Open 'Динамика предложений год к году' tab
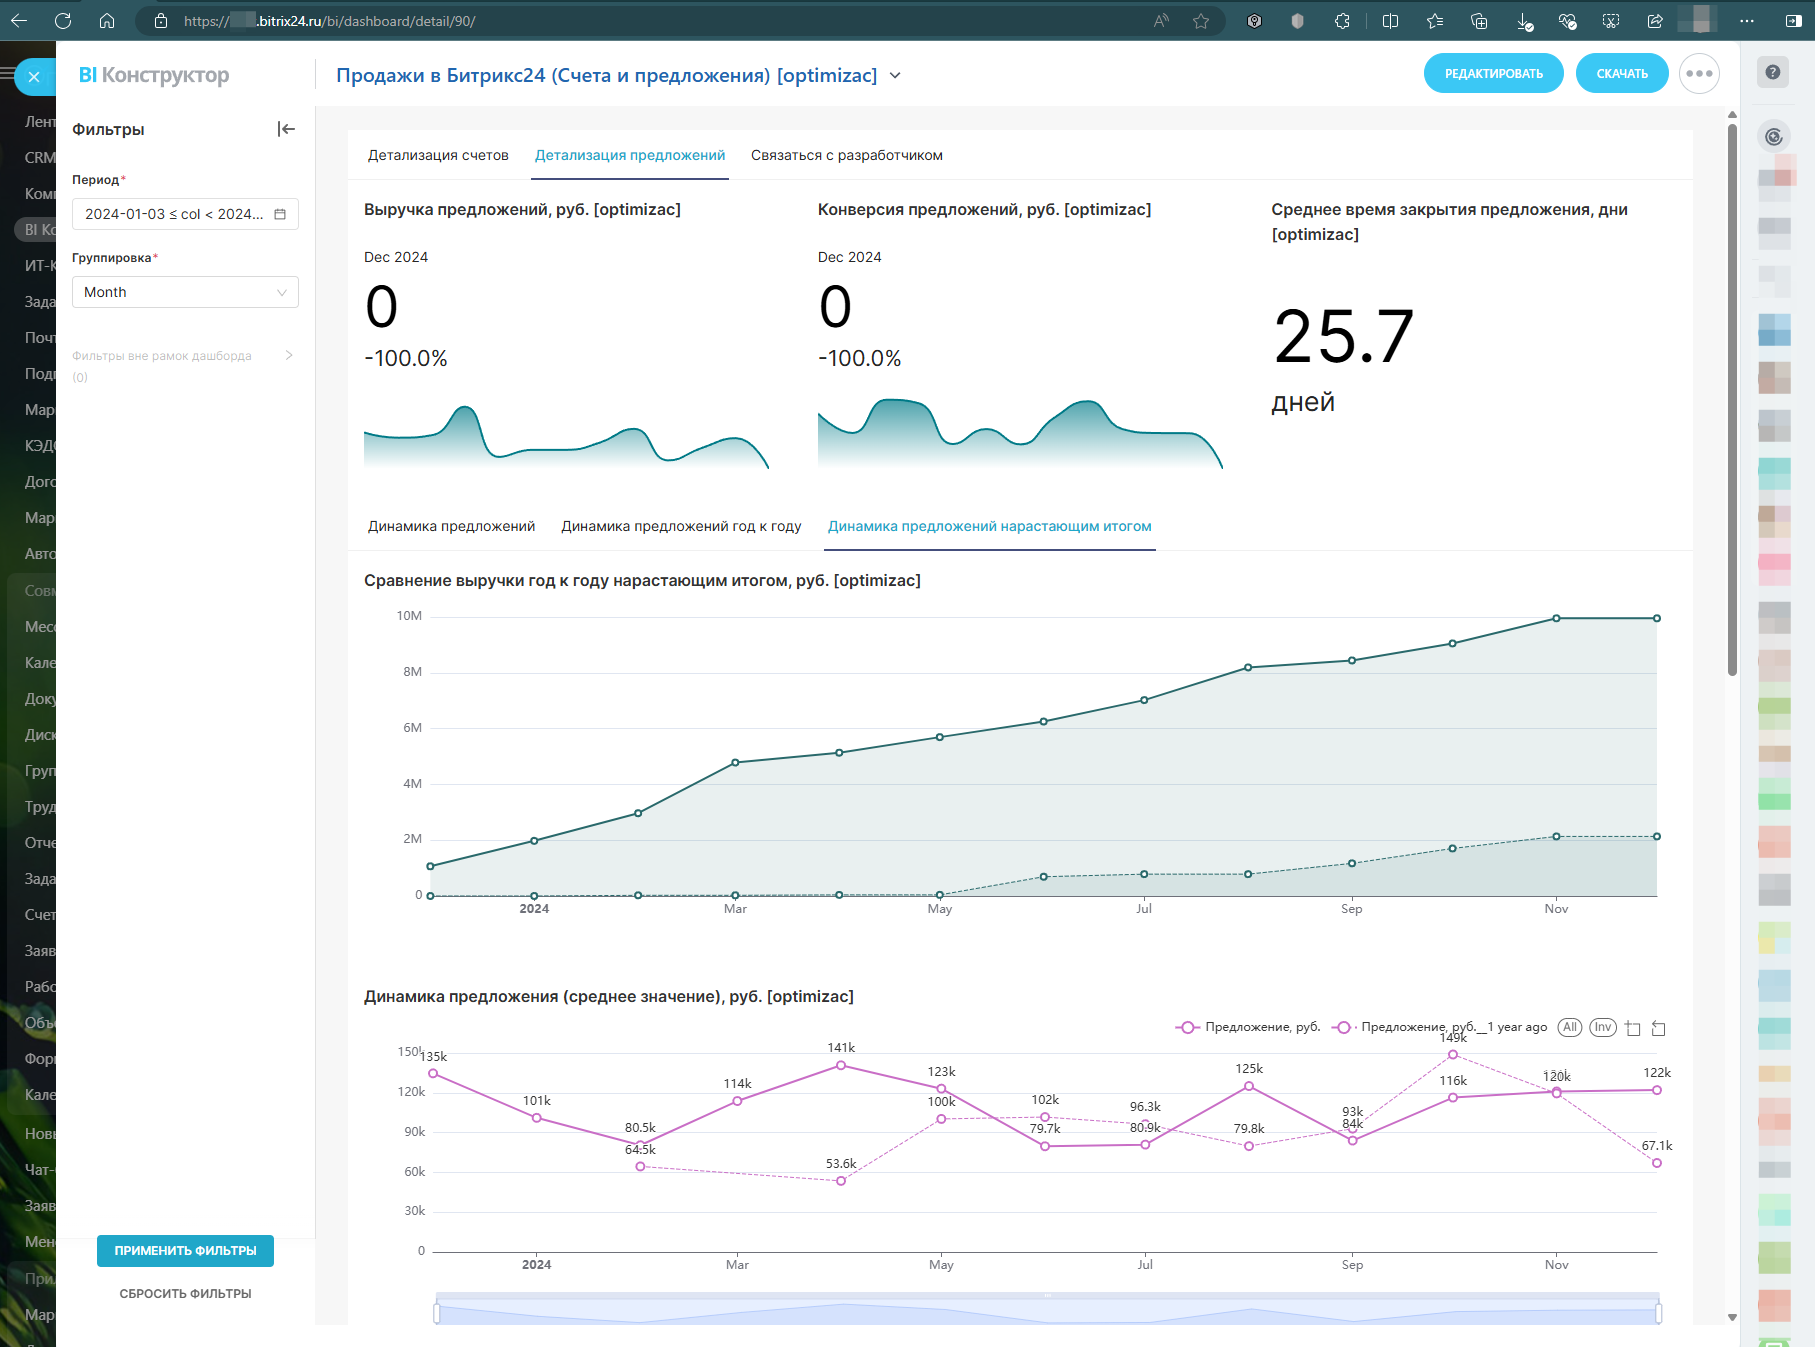Image resolution: width=1815 pixels, height=1347 pixels. tap(681, 526)
